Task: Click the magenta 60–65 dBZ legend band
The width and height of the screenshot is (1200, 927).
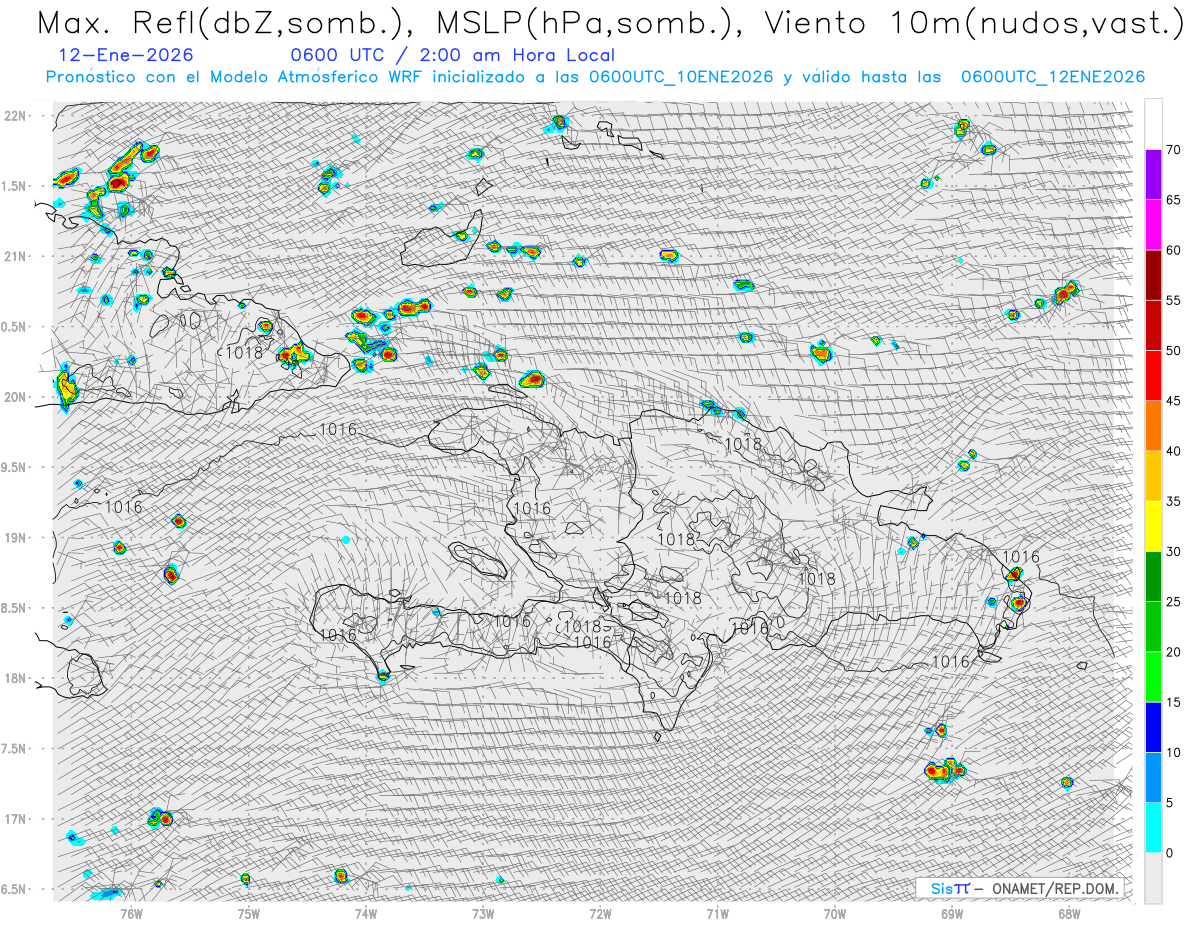Action: point(1153,225)
